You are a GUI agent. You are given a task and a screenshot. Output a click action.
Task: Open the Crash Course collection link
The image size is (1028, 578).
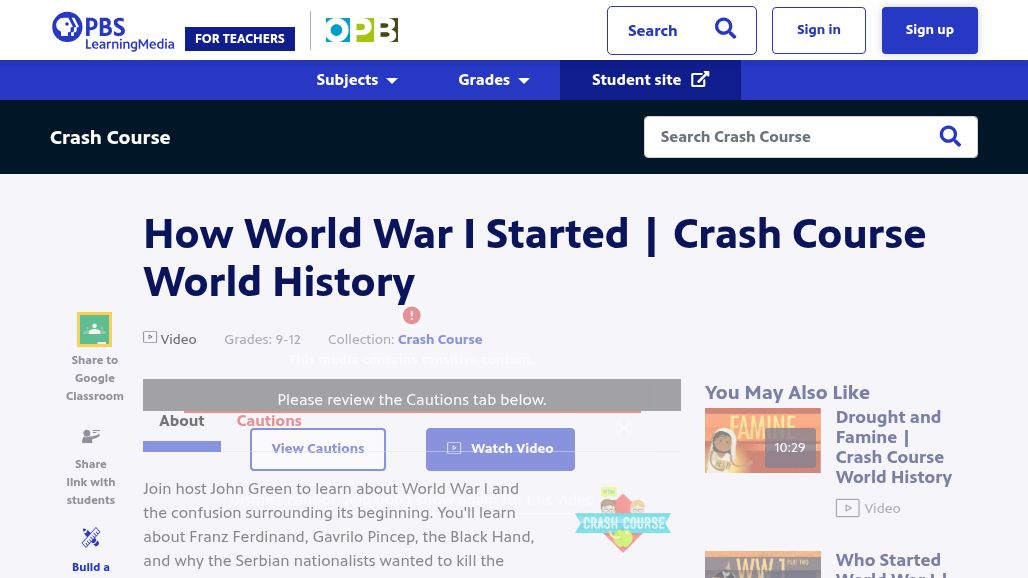tap(440, 339)
